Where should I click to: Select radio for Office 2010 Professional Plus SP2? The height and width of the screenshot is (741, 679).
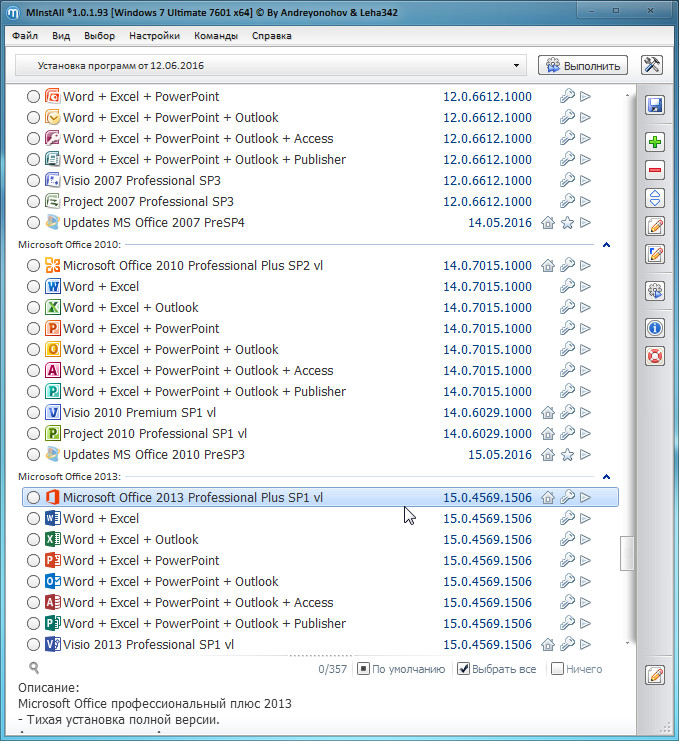click(x=33, y=265)
